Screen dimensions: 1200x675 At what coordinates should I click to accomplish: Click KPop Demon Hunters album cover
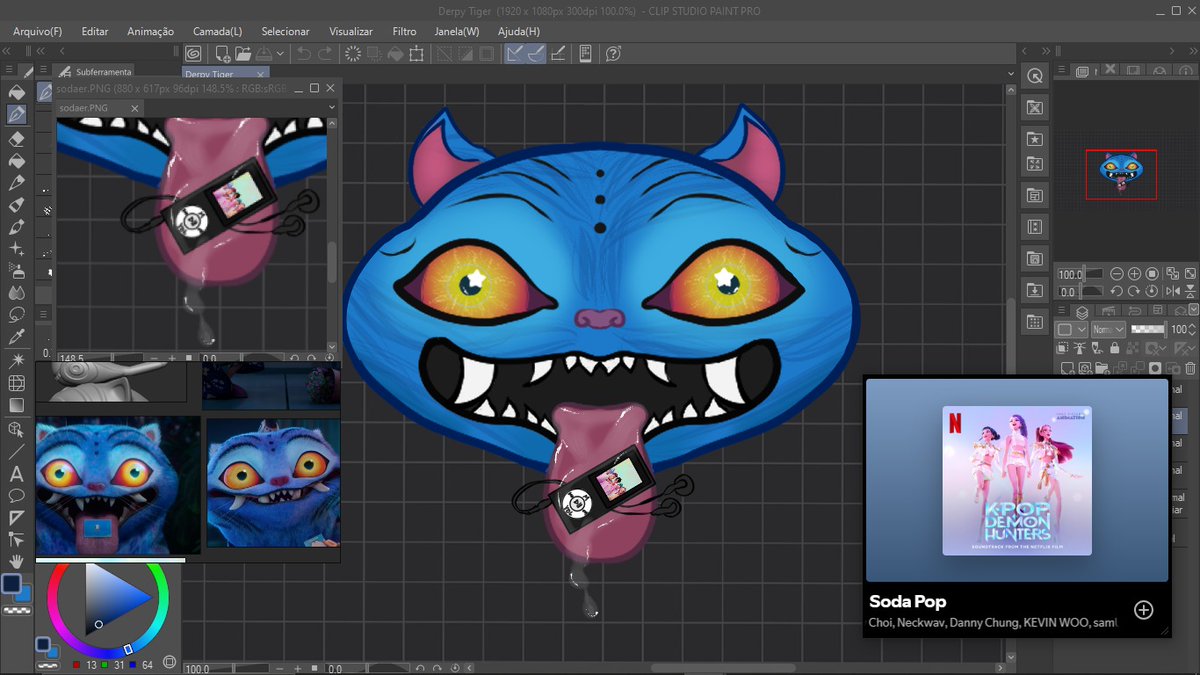pos(1017,481)
